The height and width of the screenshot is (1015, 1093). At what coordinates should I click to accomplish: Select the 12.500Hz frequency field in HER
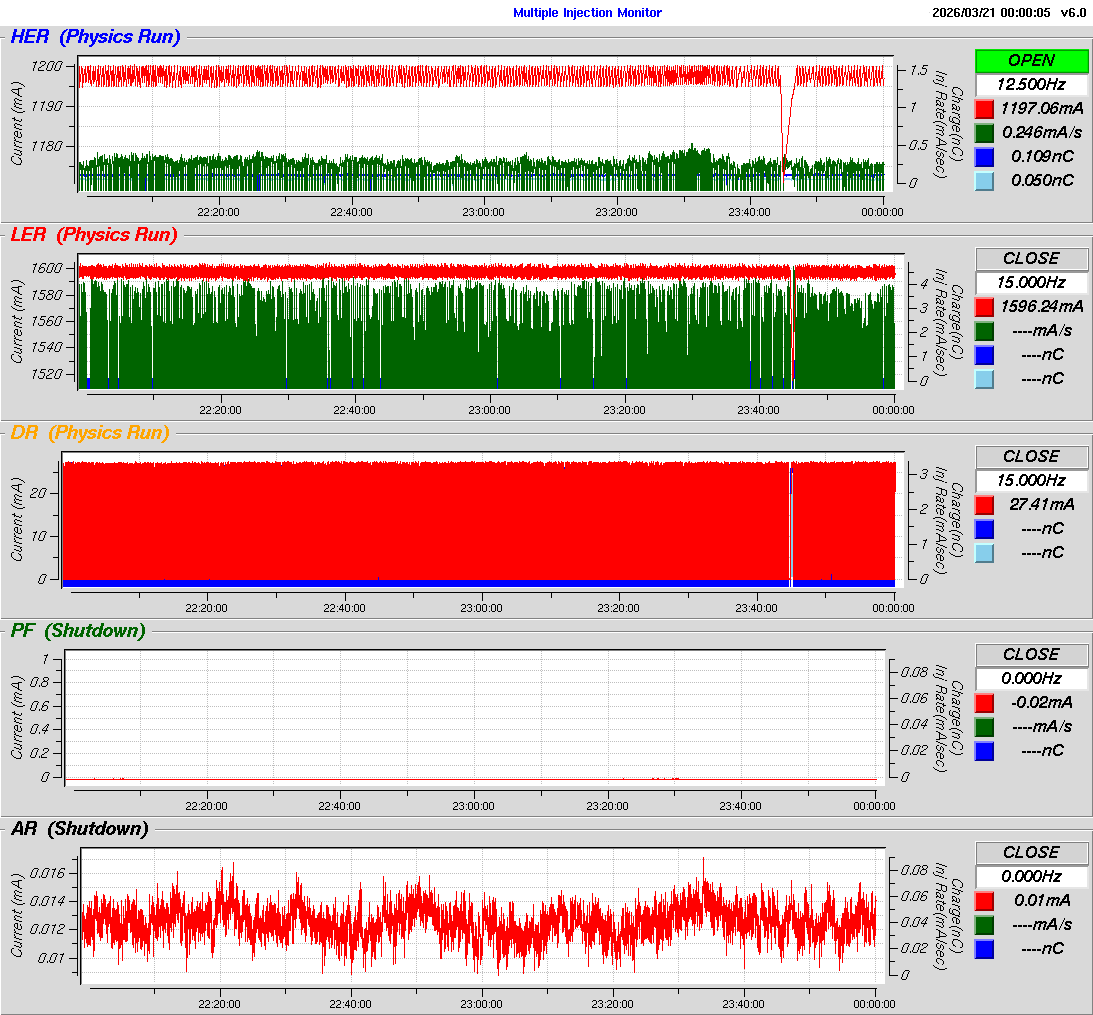[x=1031, y=84]
